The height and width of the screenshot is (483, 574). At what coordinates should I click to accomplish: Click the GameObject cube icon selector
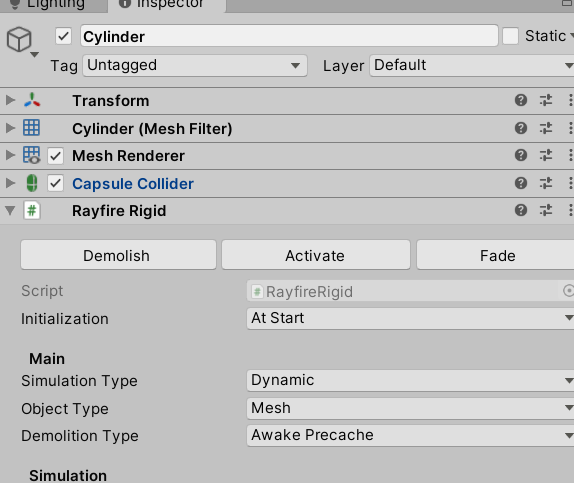click(x=19, y=40)
